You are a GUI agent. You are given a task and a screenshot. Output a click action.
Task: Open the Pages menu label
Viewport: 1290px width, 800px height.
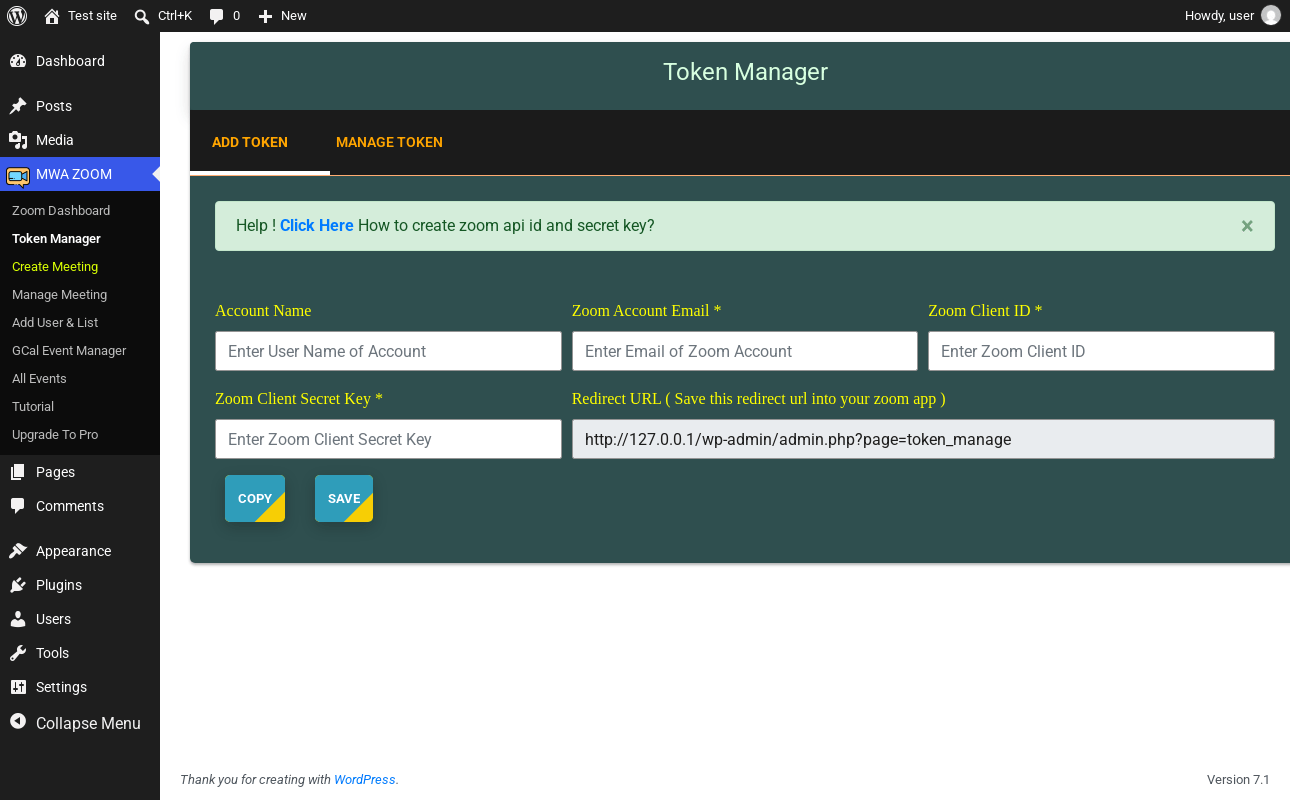(x=55, y=472)
